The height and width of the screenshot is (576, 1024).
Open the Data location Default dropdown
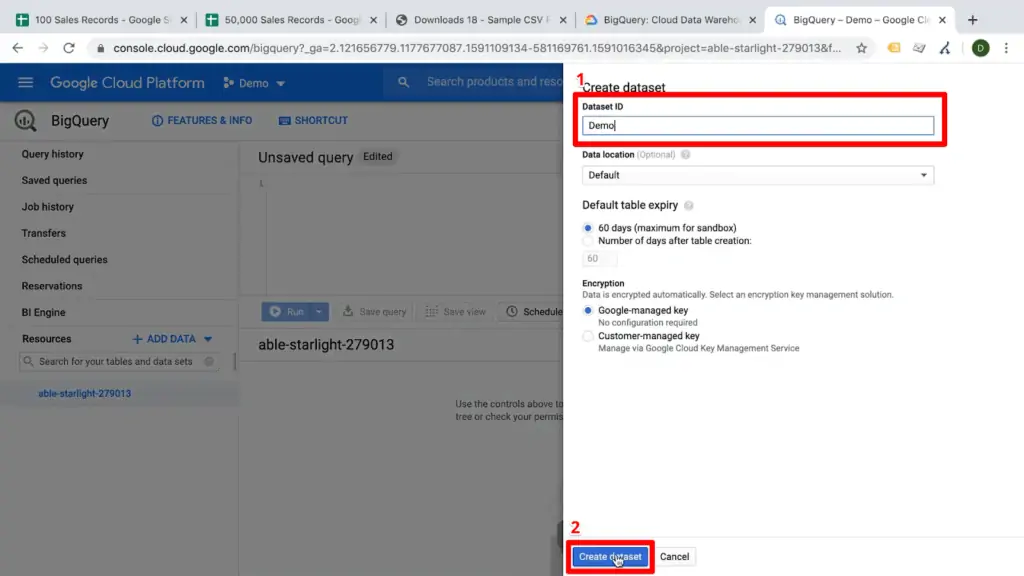757,175
